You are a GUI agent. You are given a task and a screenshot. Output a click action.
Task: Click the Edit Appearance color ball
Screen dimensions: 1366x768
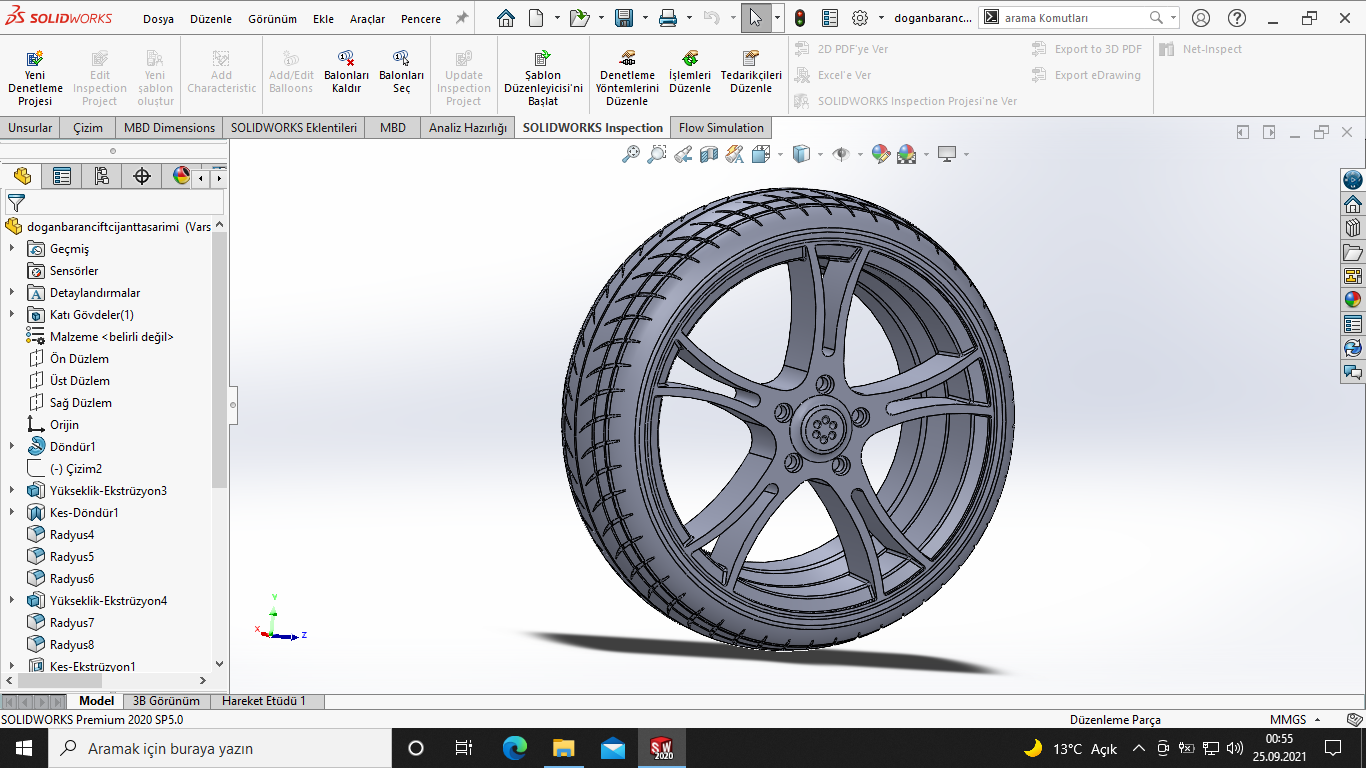tap(880, 154)
